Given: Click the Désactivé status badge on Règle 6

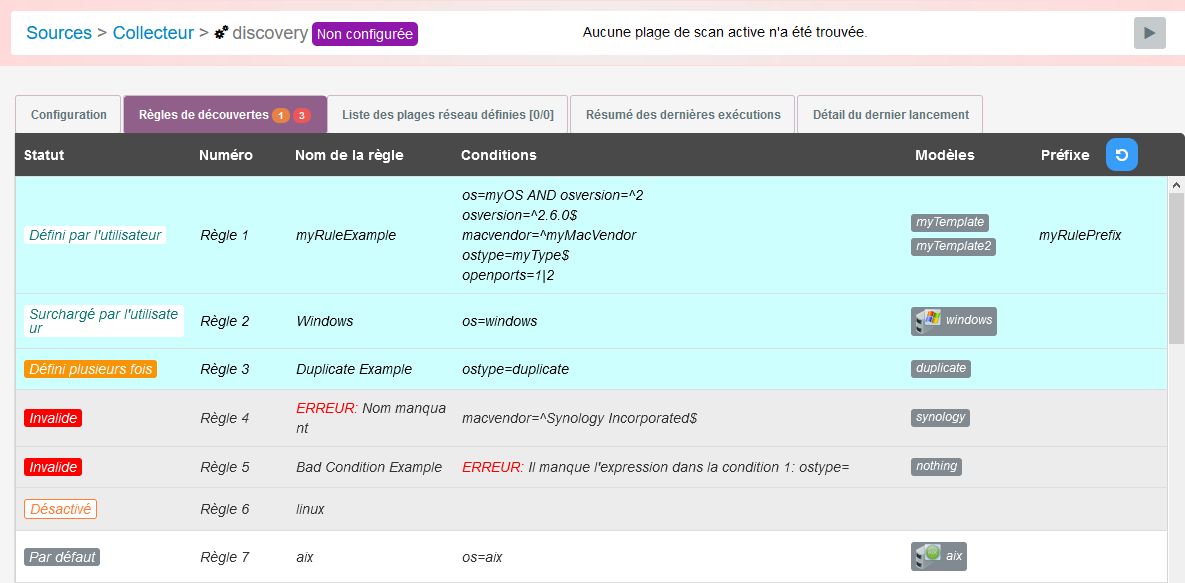Looking at the screenshot, I should (60, 509).
